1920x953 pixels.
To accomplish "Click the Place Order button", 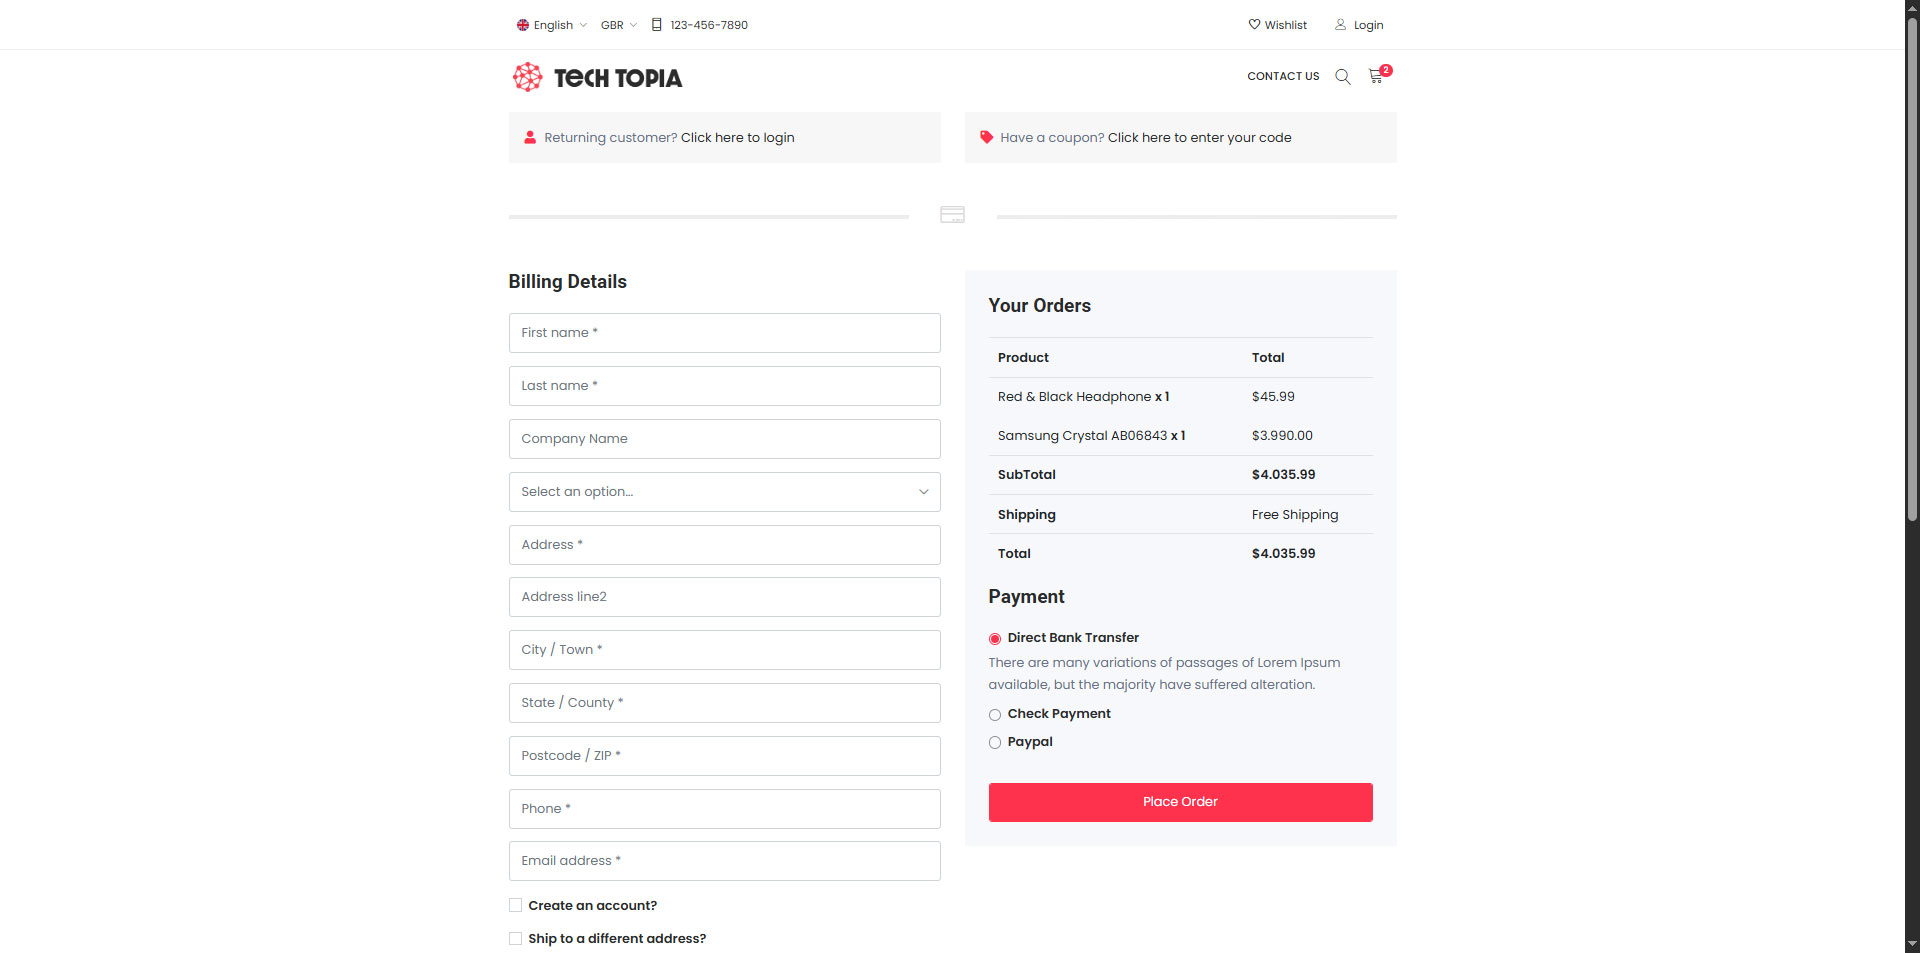I will point(1180,802).
